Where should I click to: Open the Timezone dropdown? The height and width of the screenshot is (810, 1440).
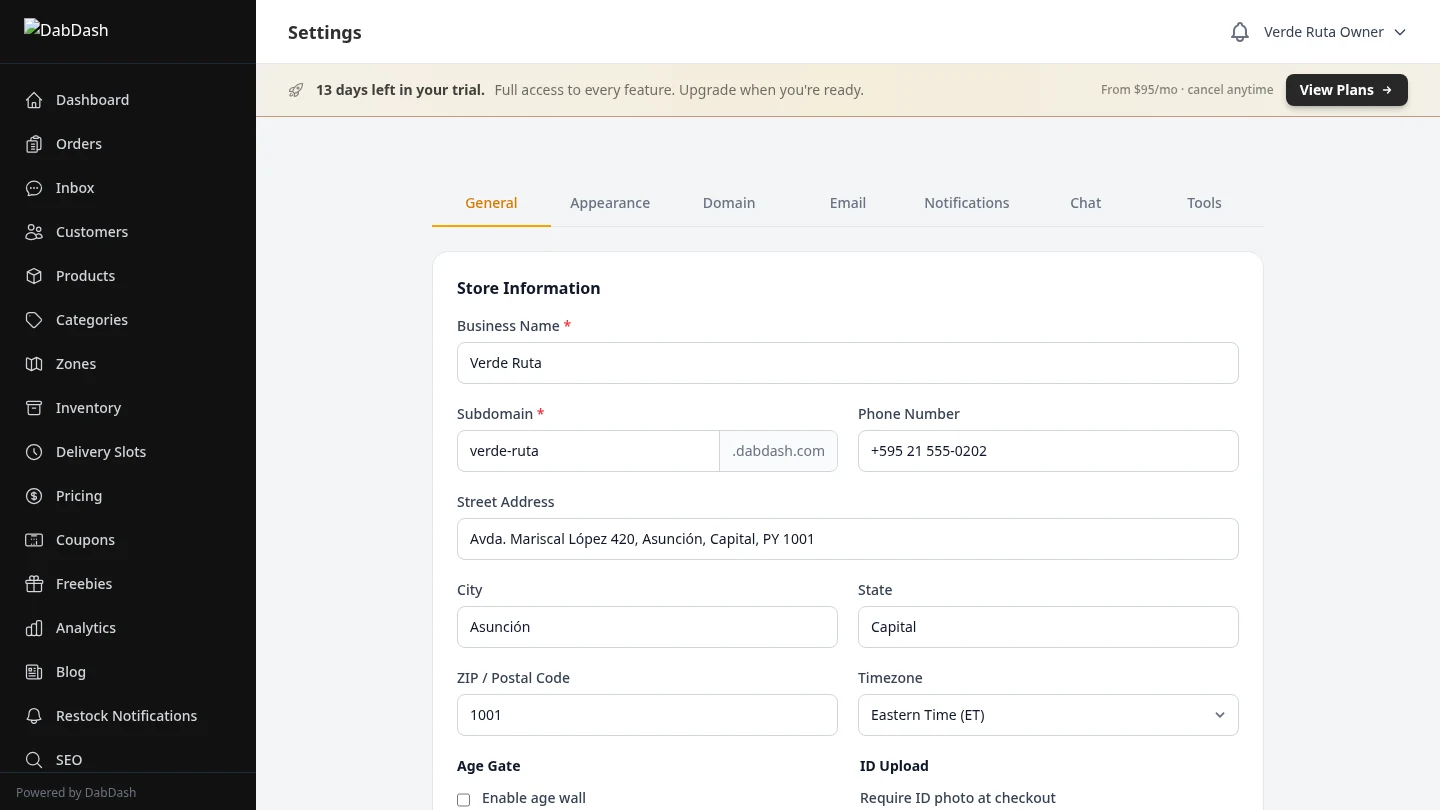coord(1048,715)
